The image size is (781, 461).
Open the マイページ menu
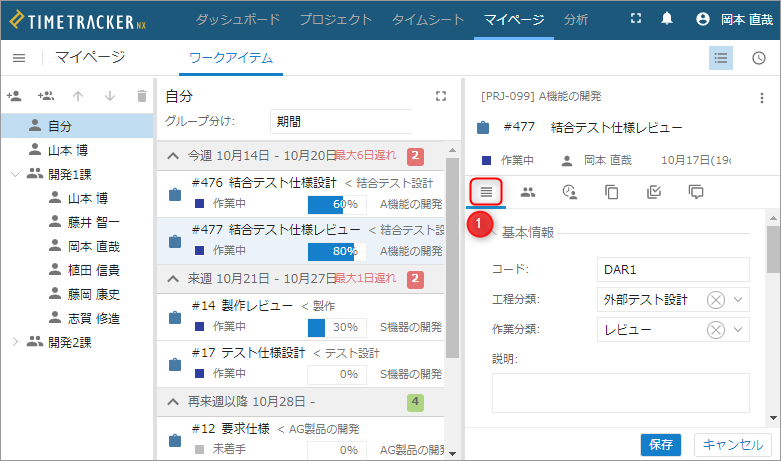pos(514,19)
